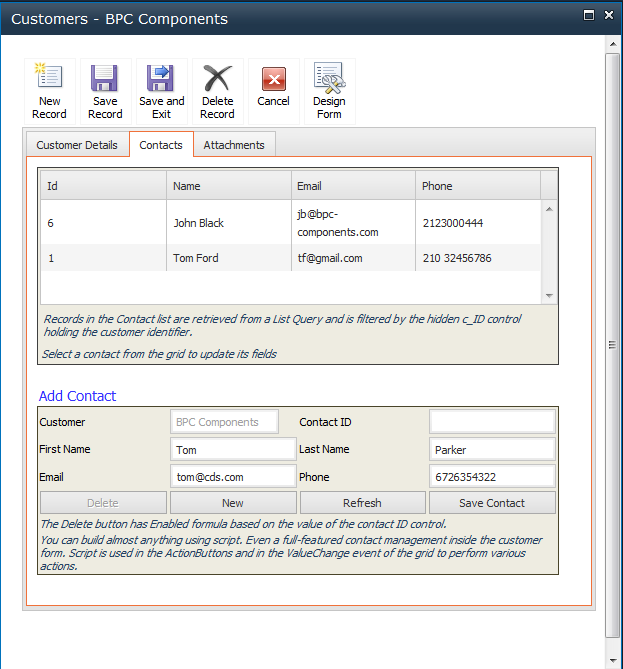
Task: Click the Id cell showing 6
Action: coord(103,223)
